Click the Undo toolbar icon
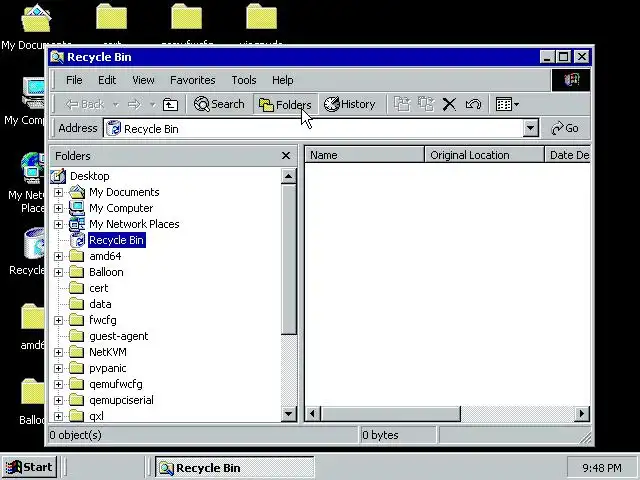The height and width of the screenshot is (480, 640). (x=473, y=104)
